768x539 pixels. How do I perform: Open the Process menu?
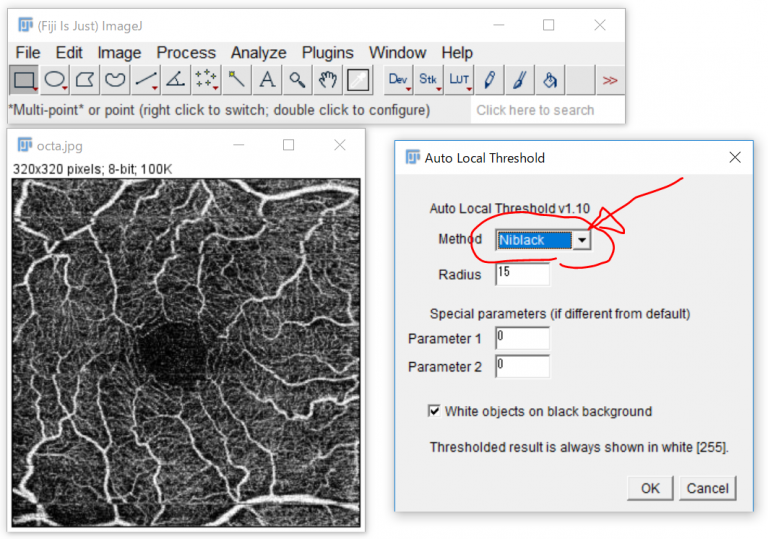pyautogui.click(x=186, y=52)
